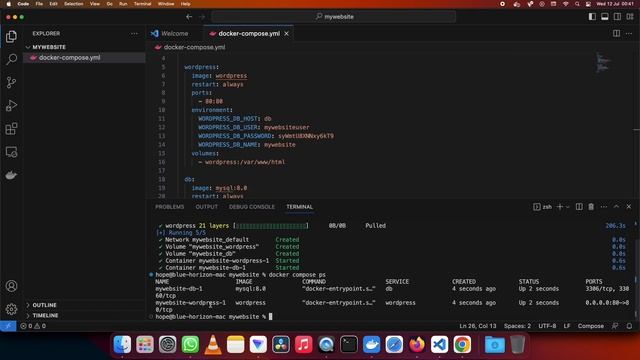The width and height of the screenshot is (640, 360).
Task: Close the bottom panel
Action: 629,207
